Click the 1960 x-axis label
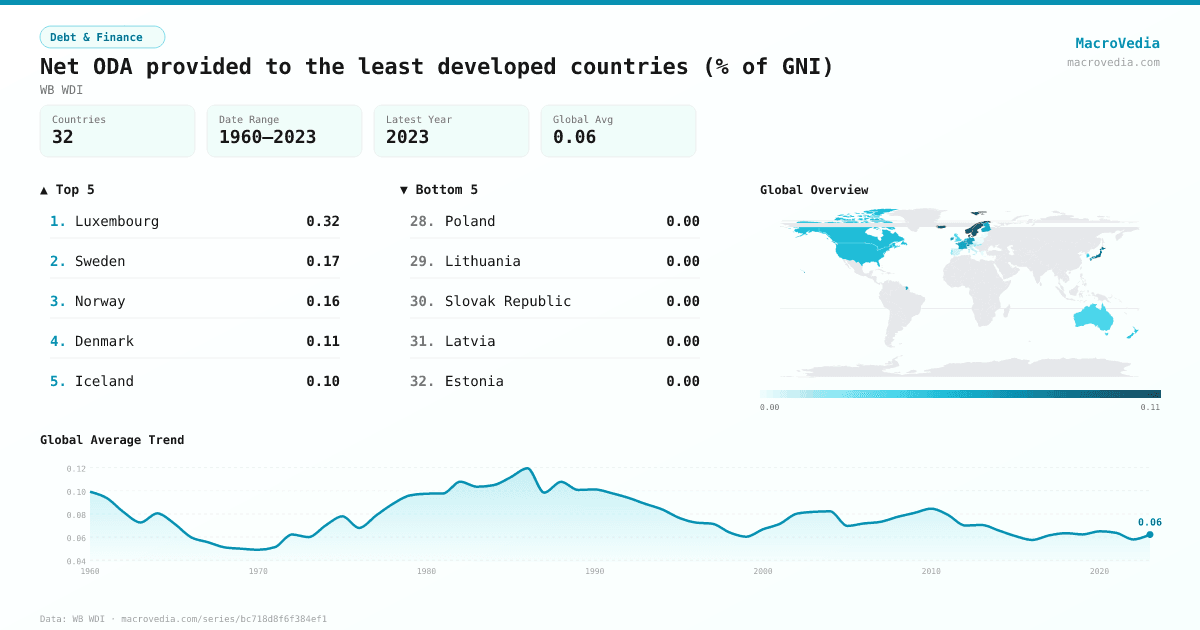The height and width of the screenshot is (630, 1200). point(90,571)
